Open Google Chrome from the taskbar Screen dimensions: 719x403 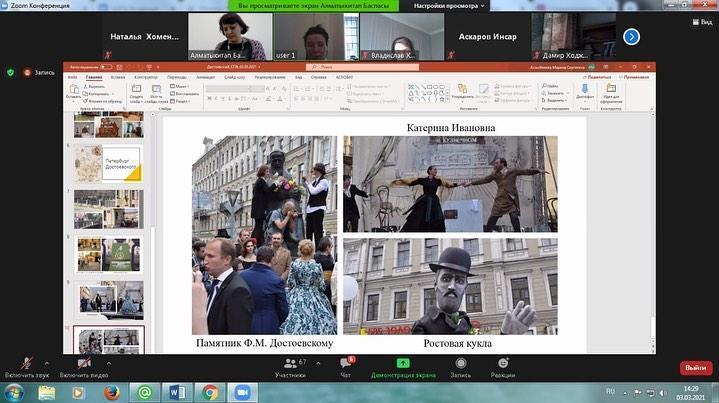[x=209, y=392]
